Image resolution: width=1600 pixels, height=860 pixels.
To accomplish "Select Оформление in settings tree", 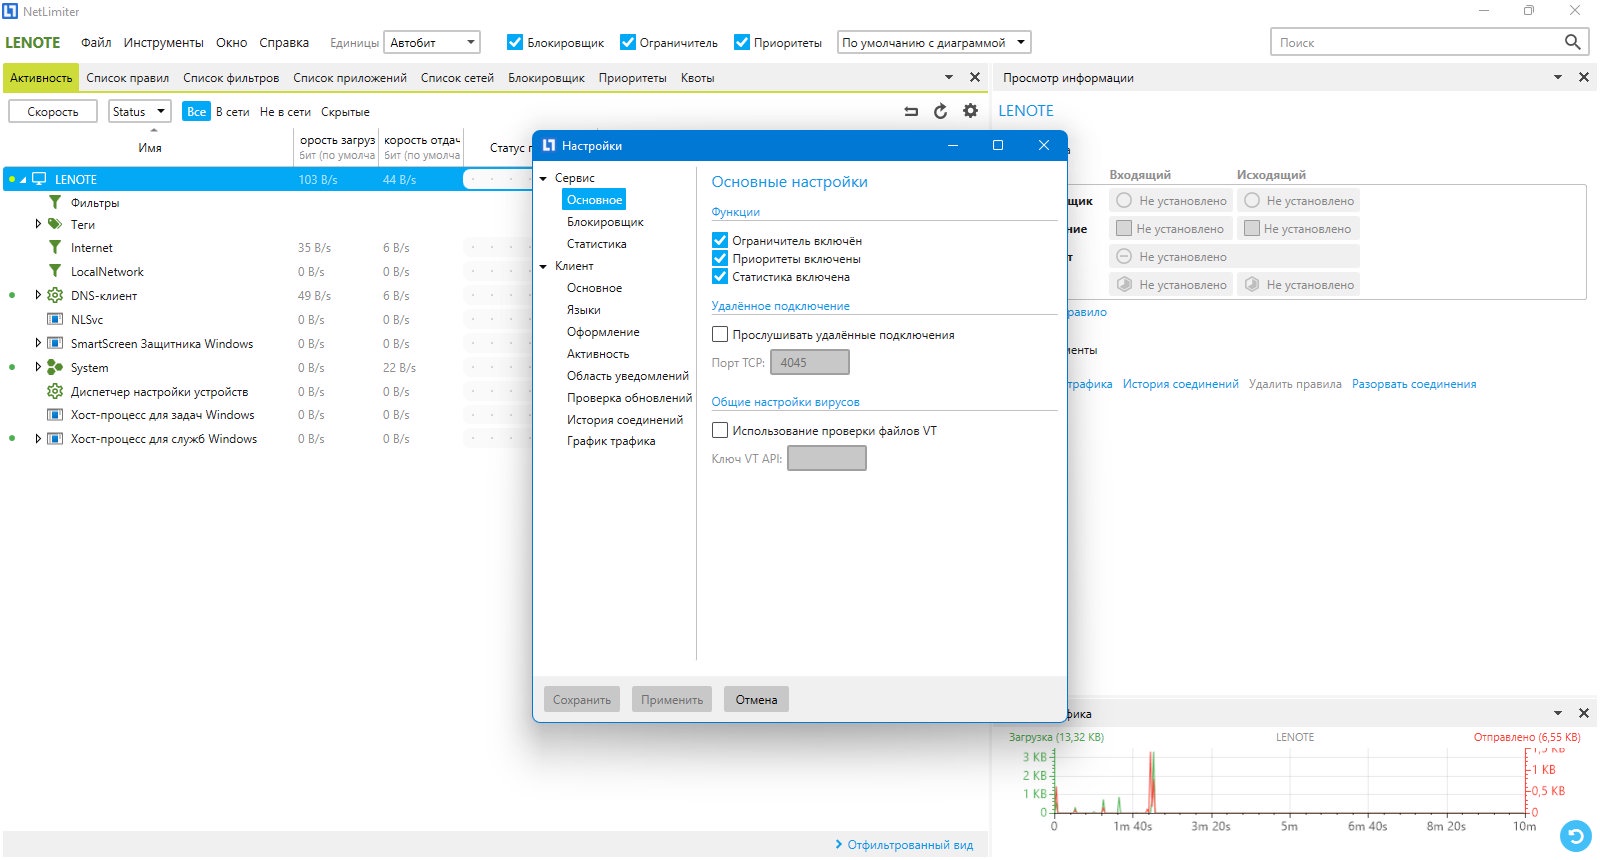I will [603, 332].
